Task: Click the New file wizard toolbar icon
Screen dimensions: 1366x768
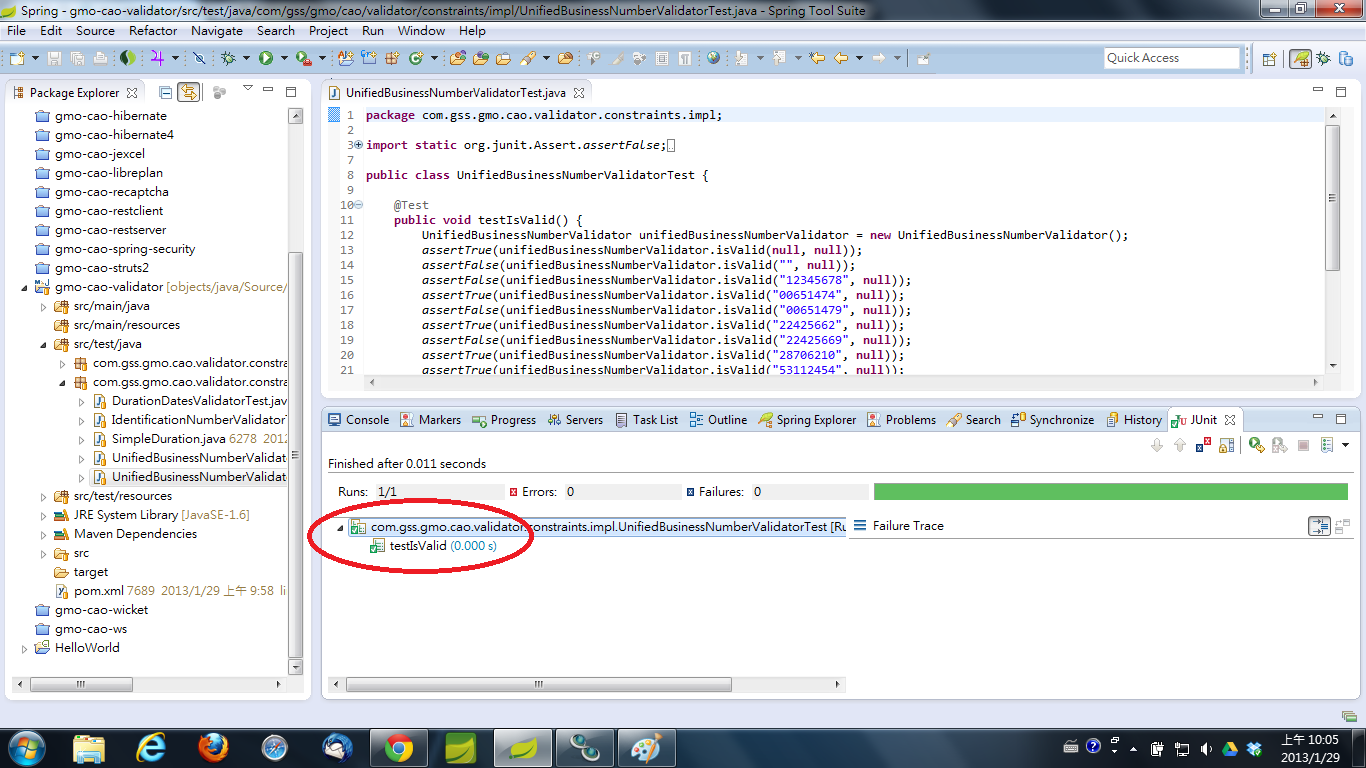Action: [x=17, y=58]
